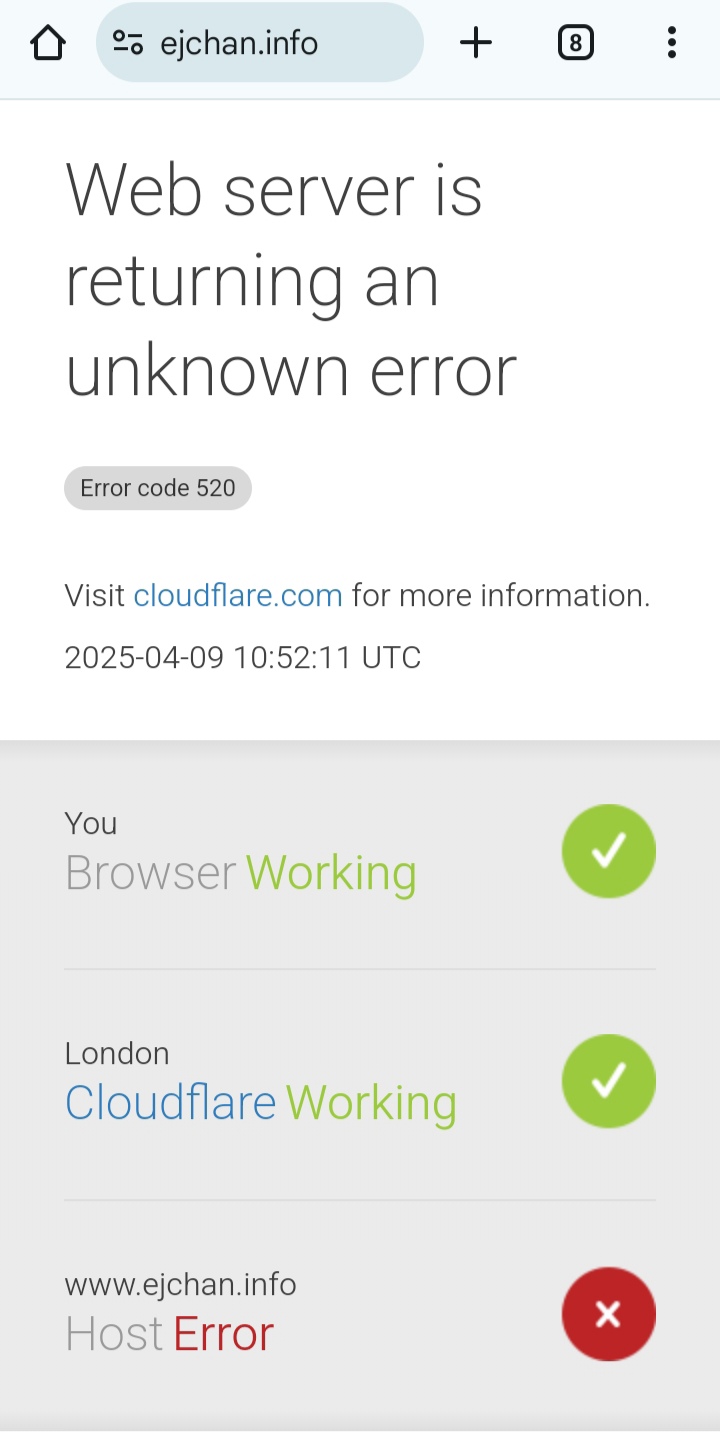This screenshot has width=720, height=1432.
Task: Tap the London location label
Action: click(117, 1053)
